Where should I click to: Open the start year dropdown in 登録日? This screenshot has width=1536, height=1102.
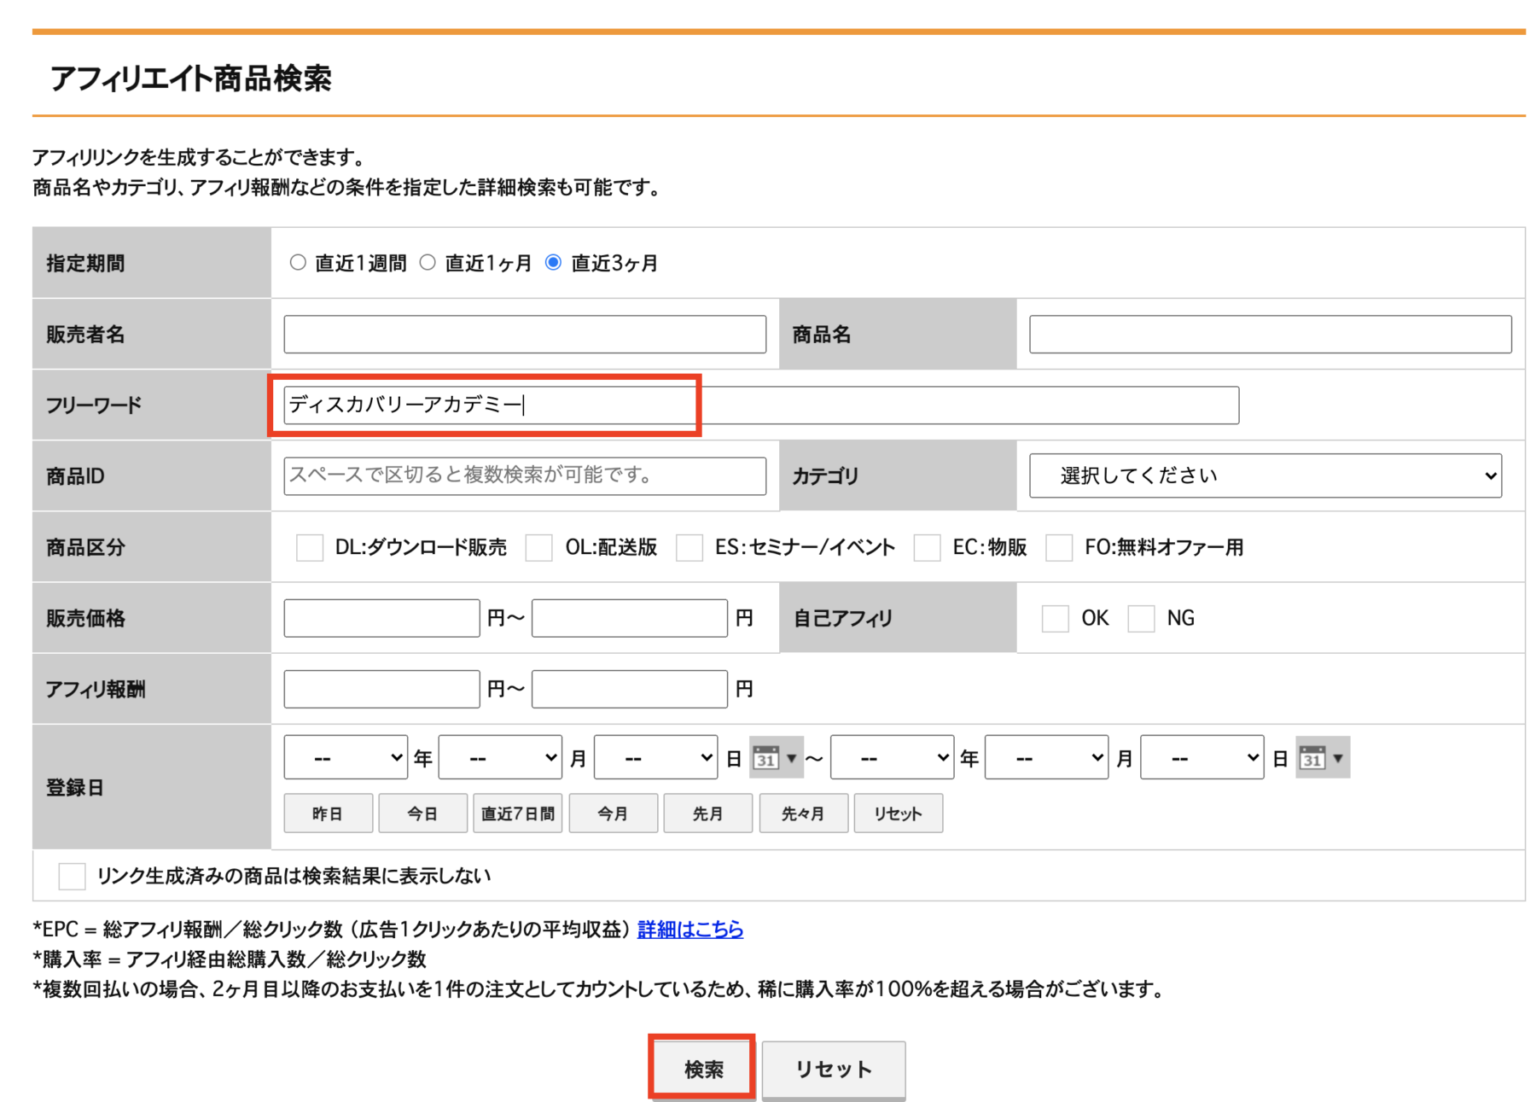[x=345, y=757]
